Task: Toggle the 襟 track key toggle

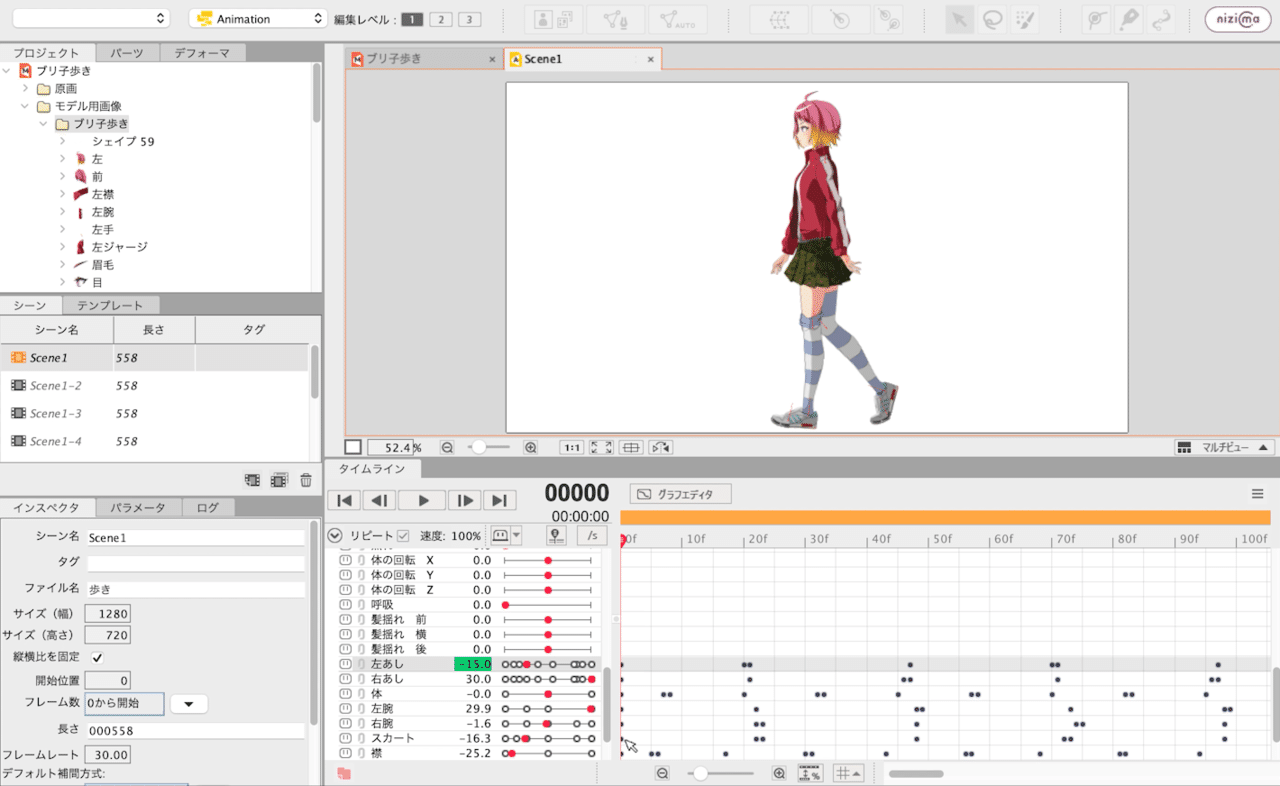Action: point(345,753)
